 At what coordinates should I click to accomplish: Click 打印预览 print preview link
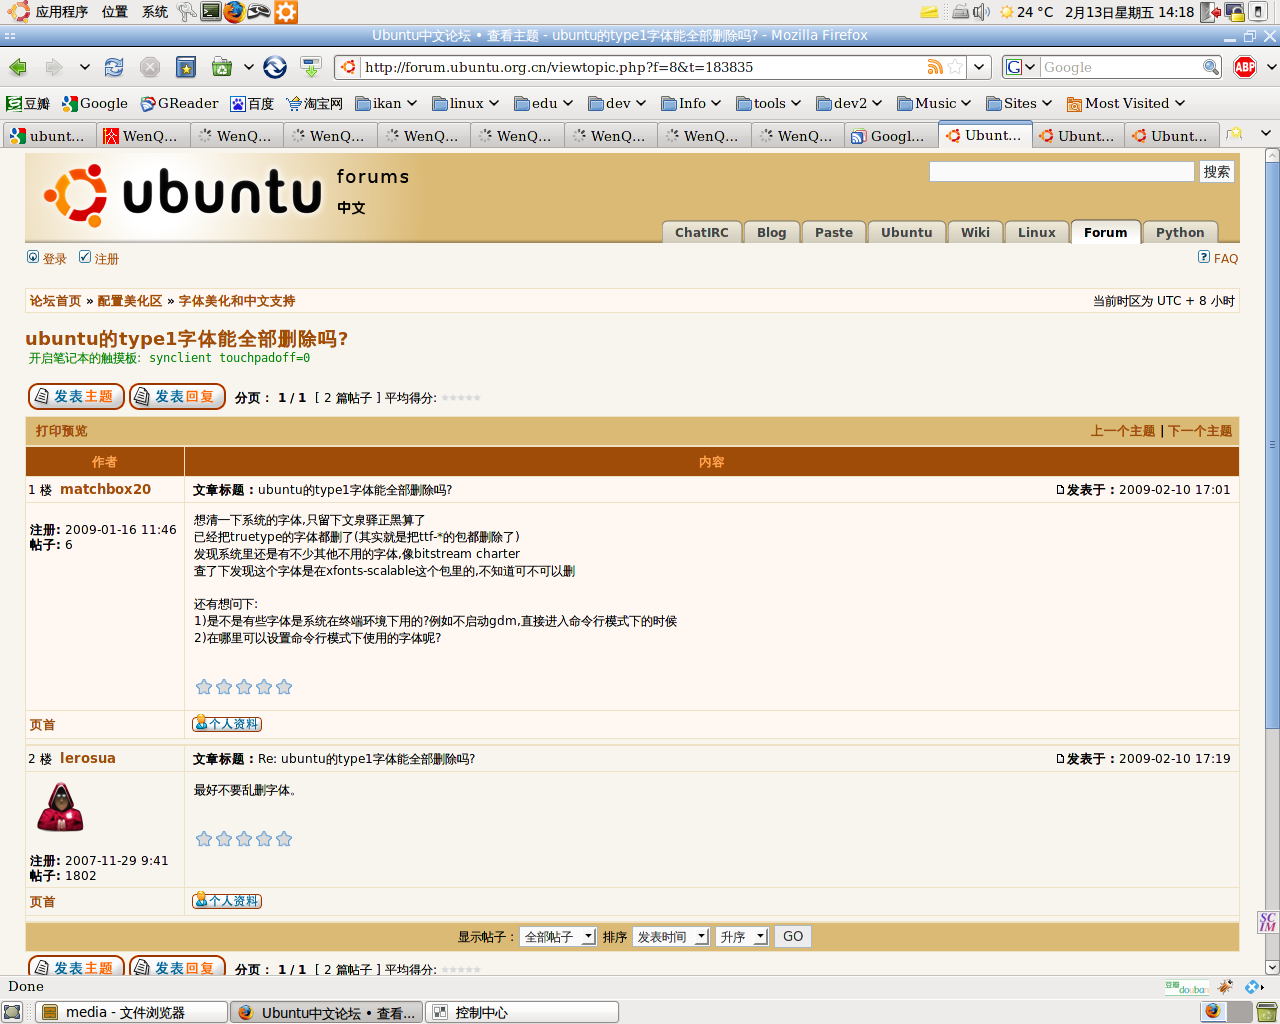pos(62,431)
